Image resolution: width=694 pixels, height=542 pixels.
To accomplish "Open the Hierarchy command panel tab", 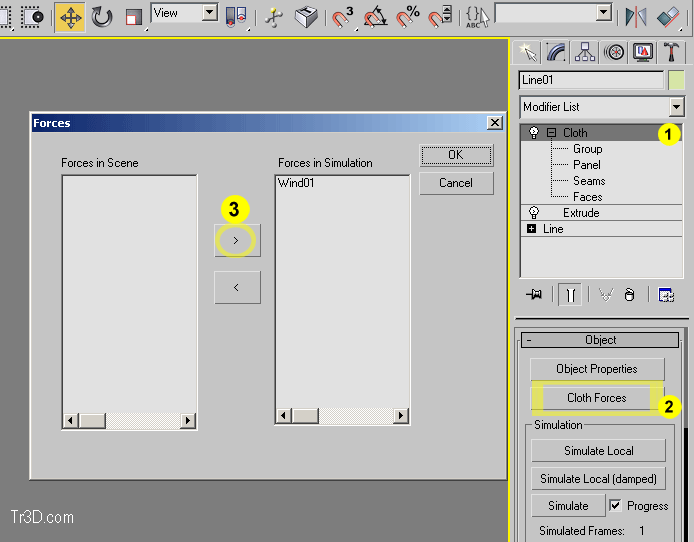I will [x=585, y=52].
